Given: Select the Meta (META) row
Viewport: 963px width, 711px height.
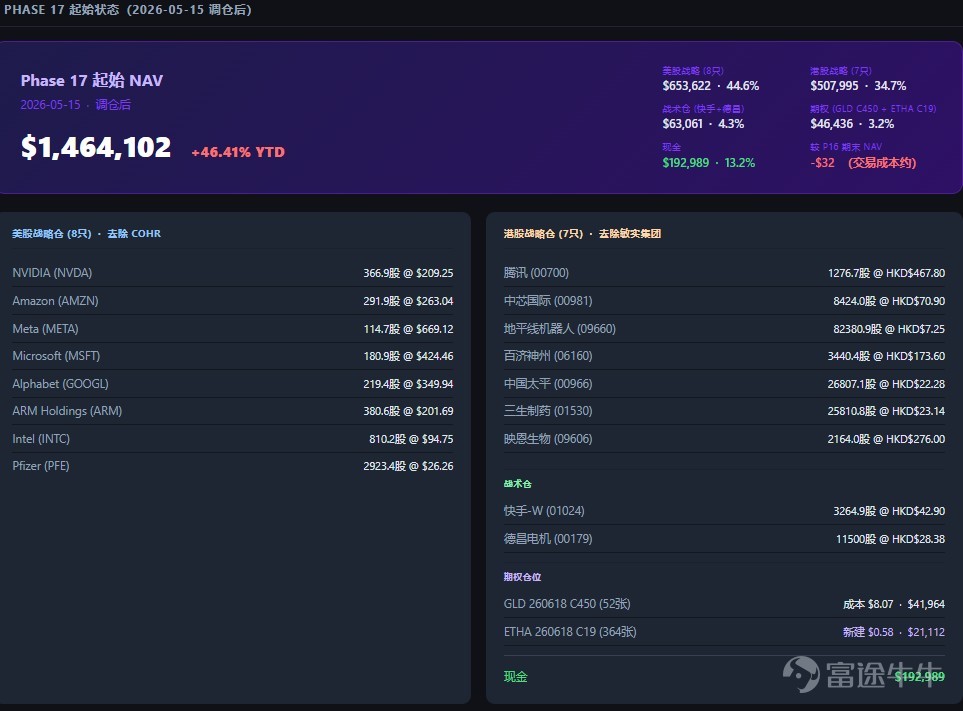Looking at the screenshot, I should [233, 329].
